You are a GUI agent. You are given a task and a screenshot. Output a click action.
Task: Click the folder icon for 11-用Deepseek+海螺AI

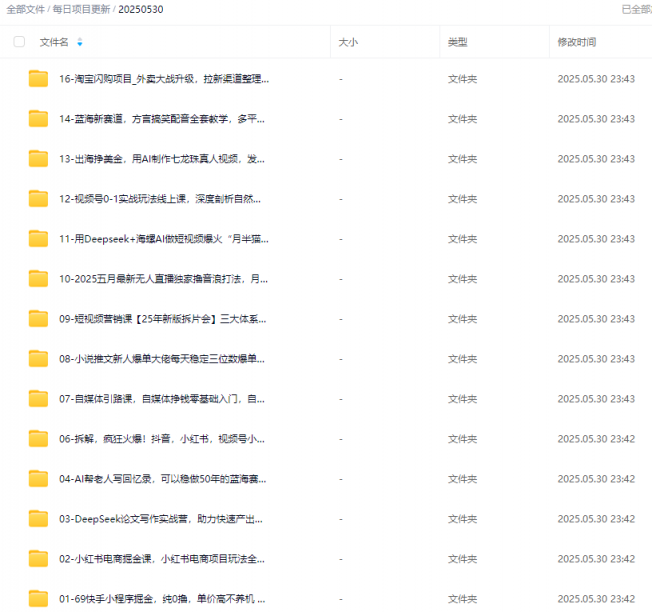pyautogui.click(x=38, y=239)
